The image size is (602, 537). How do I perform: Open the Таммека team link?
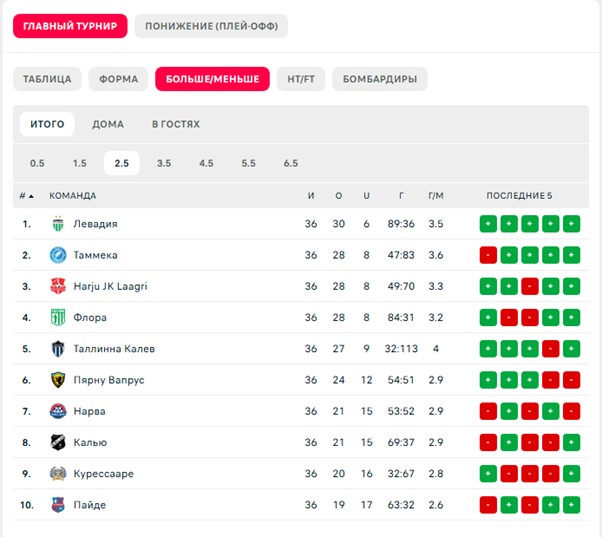click(95, 255)
